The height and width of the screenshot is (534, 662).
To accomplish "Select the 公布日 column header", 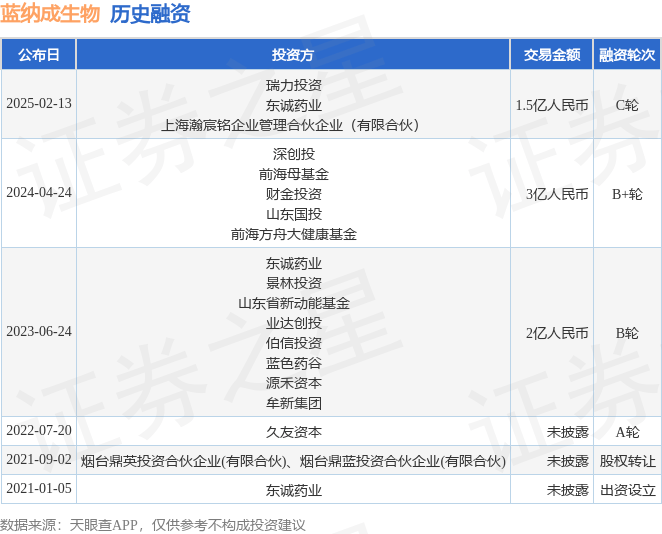I will (x=38, y=54).
